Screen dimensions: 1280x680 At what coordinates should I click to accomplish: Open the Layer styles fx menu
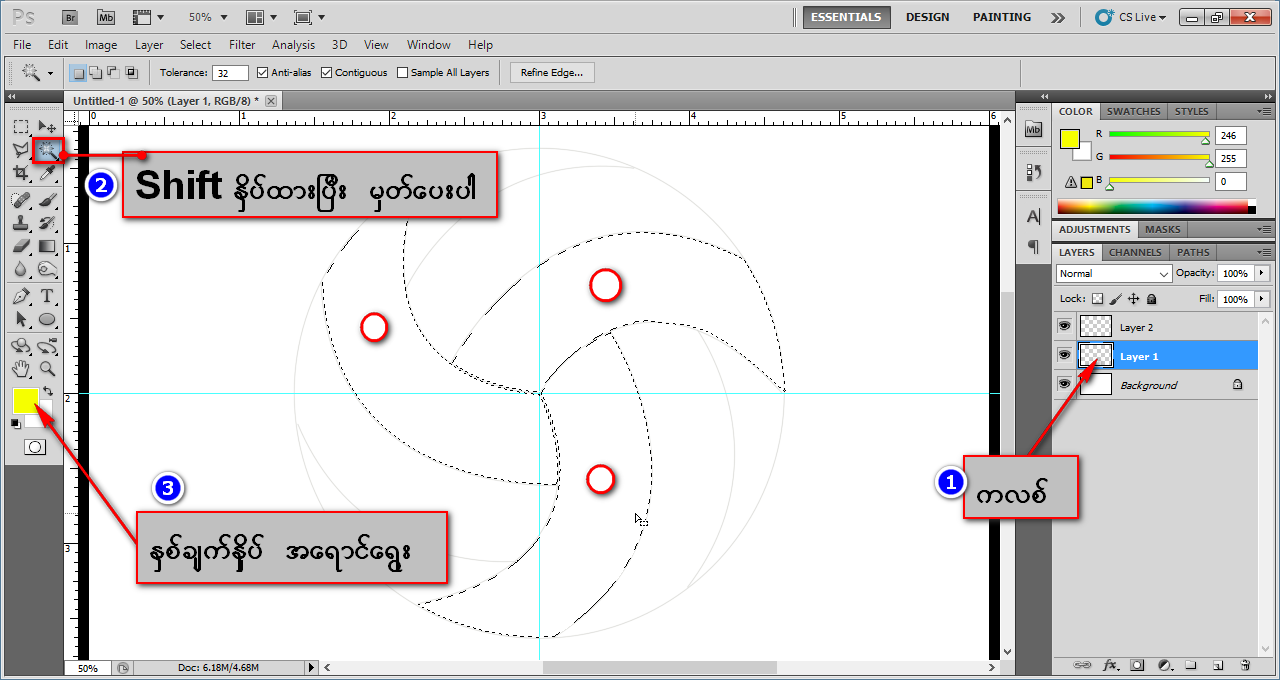(1110, 665)
